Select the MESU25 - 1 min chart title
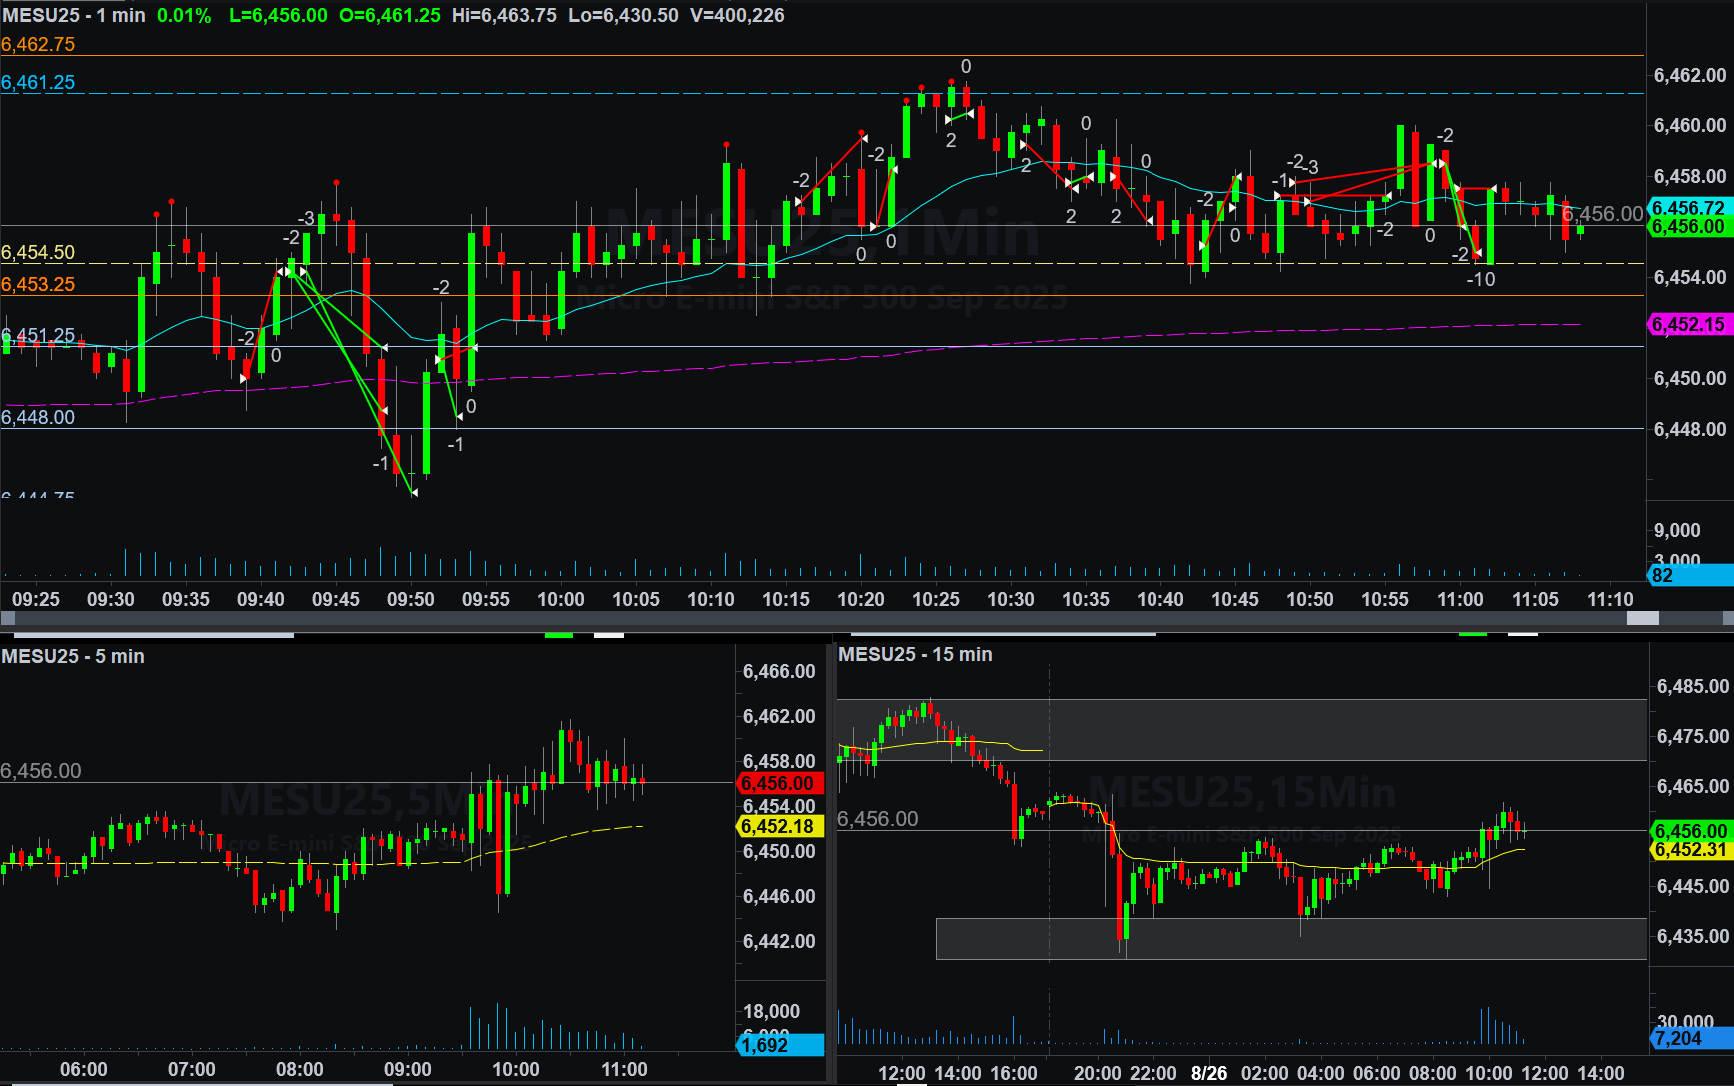1734x1086 pixels. pyautogui.click(x=74, y=16)
